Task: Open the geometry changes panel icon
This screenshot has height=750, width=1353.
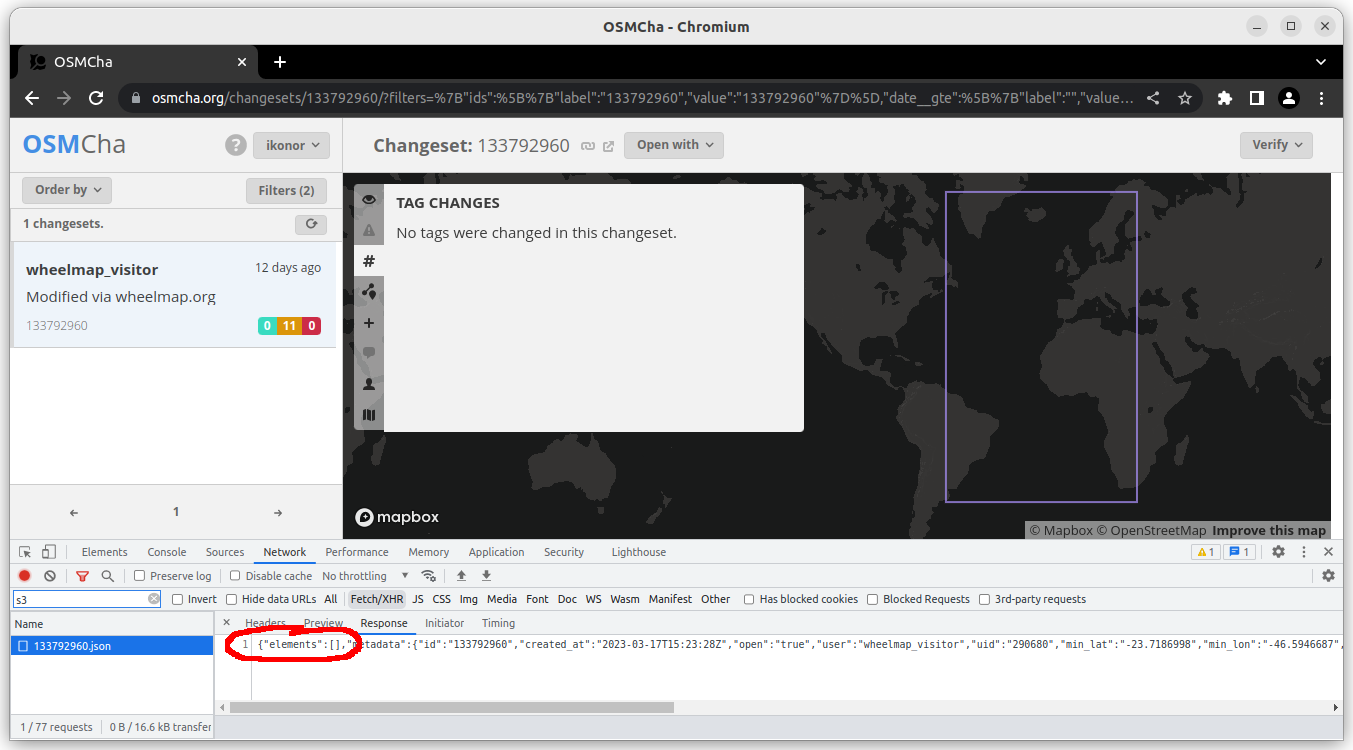Action: coord(369,292)
